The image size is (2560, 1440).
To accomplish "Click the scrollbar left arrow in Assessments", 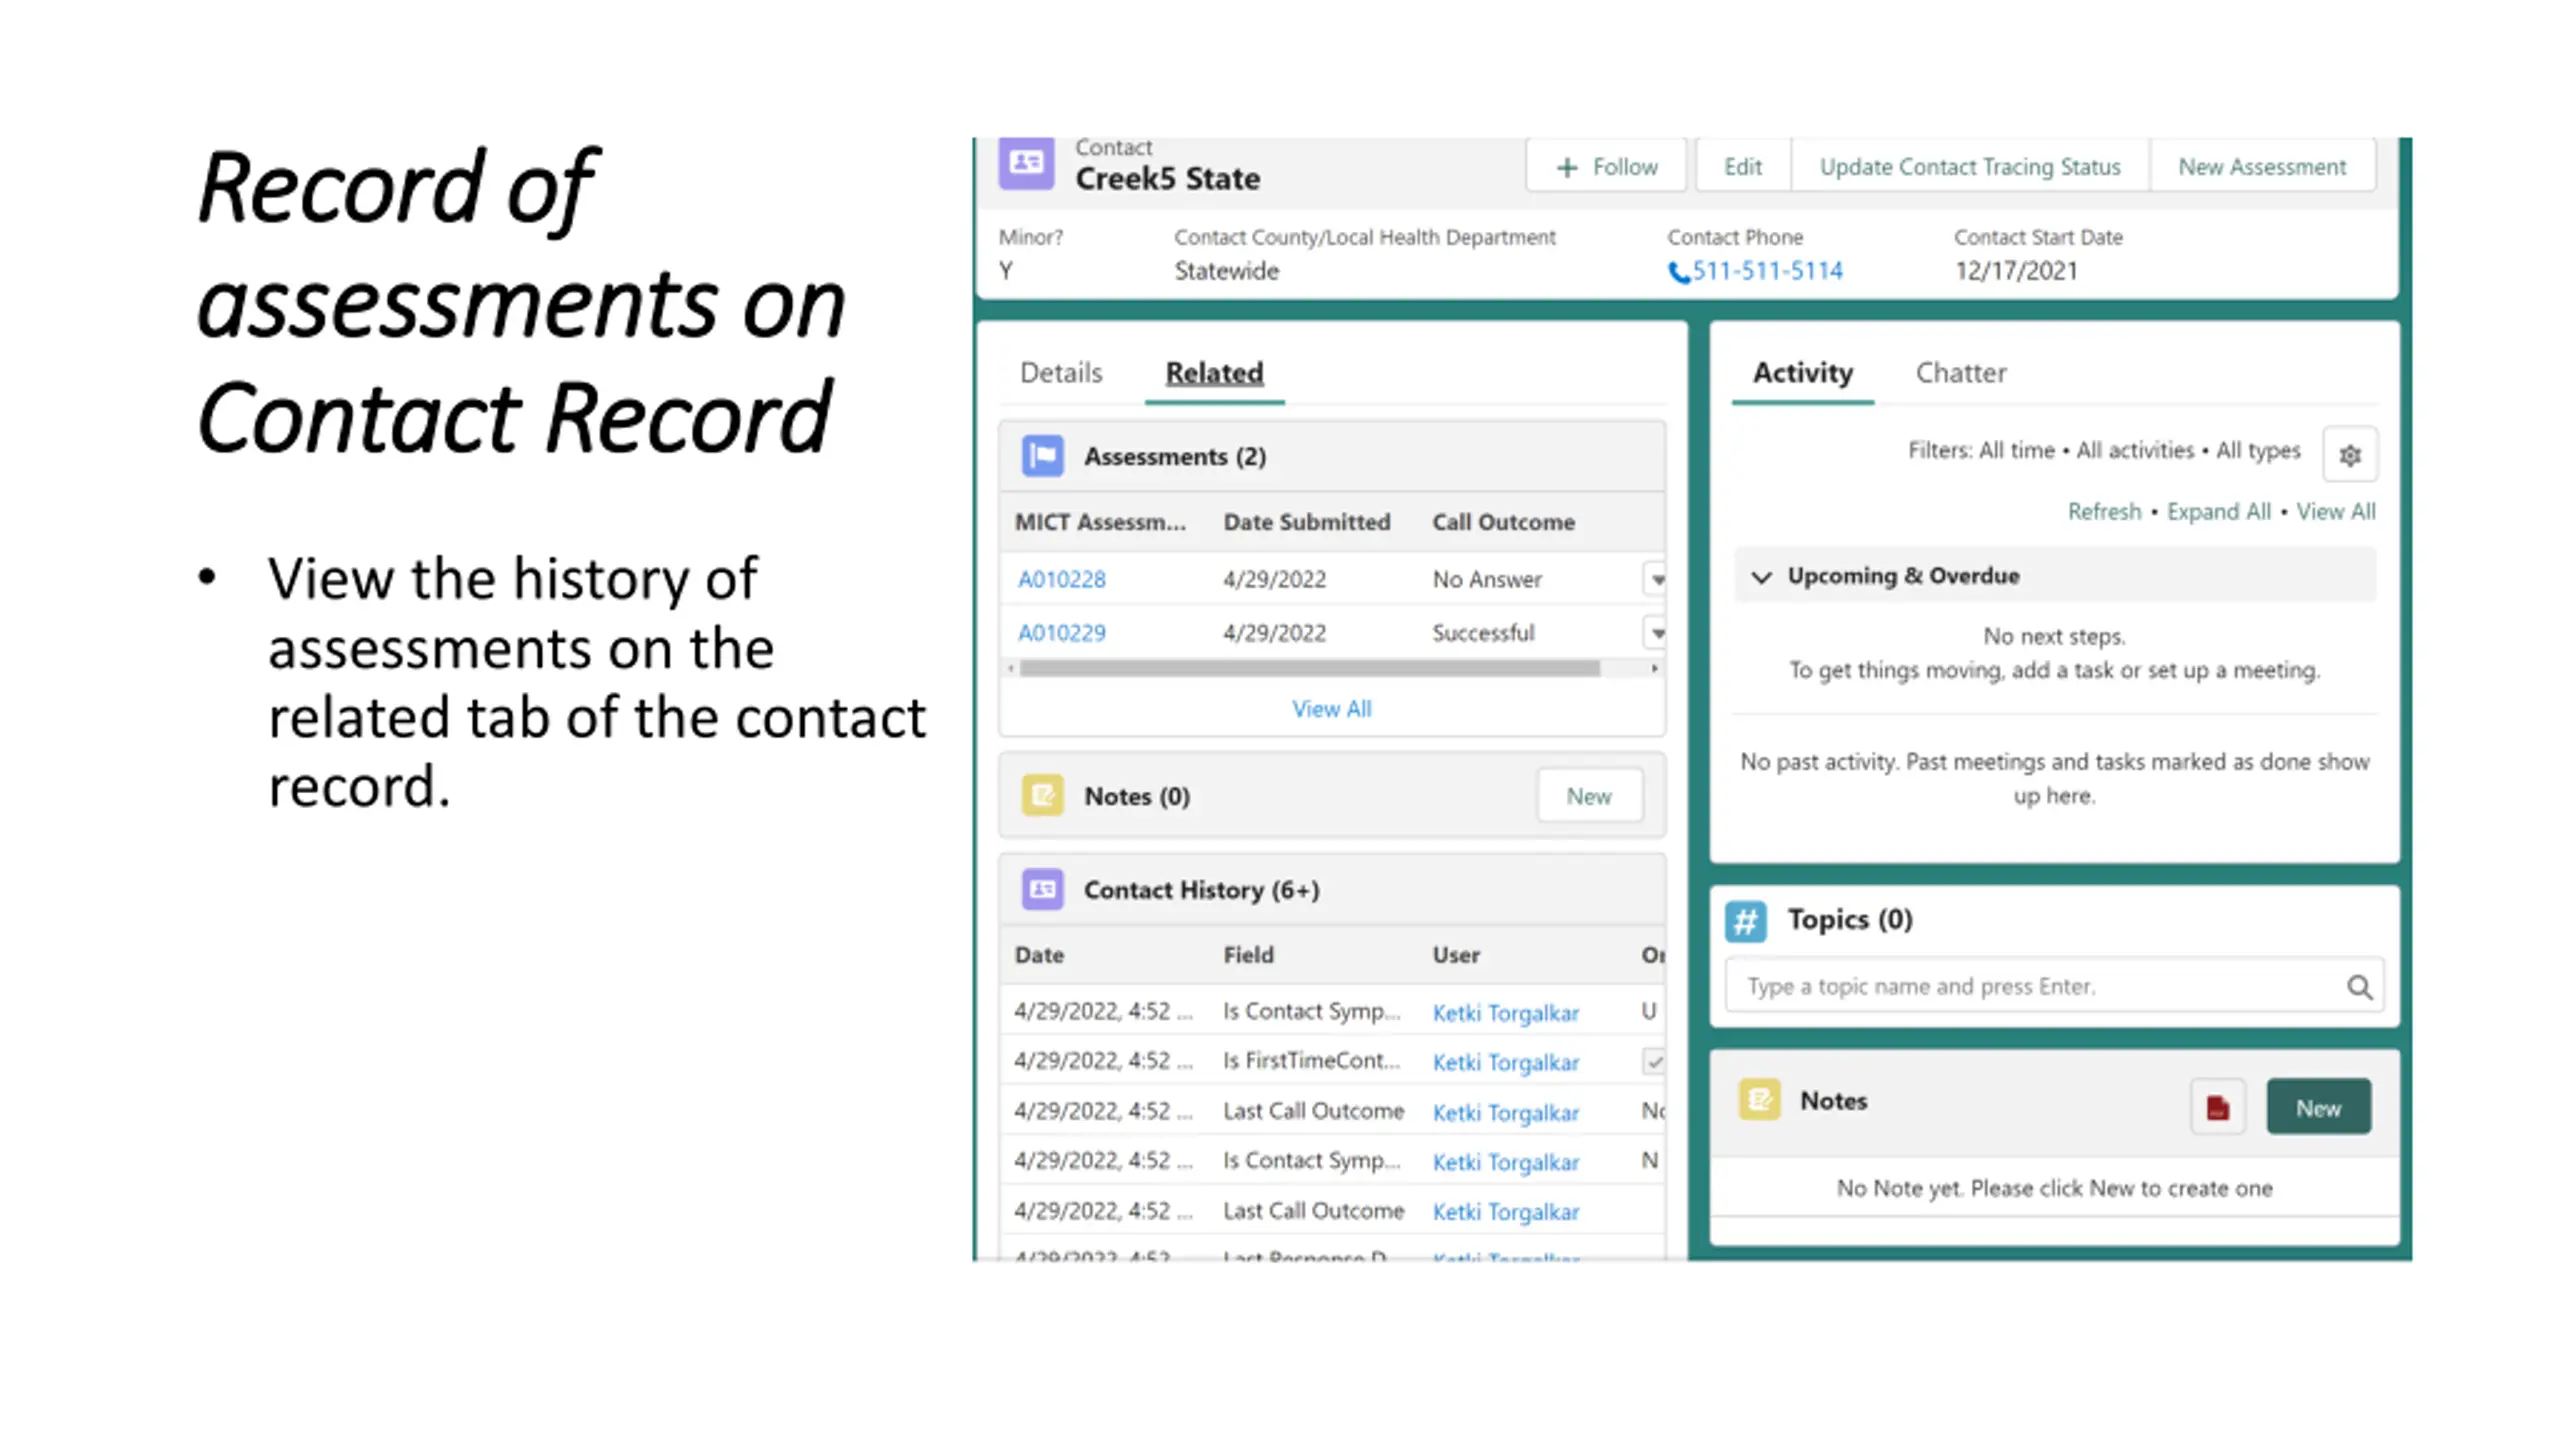I will pyautogui.click(x=1011, y=668).
